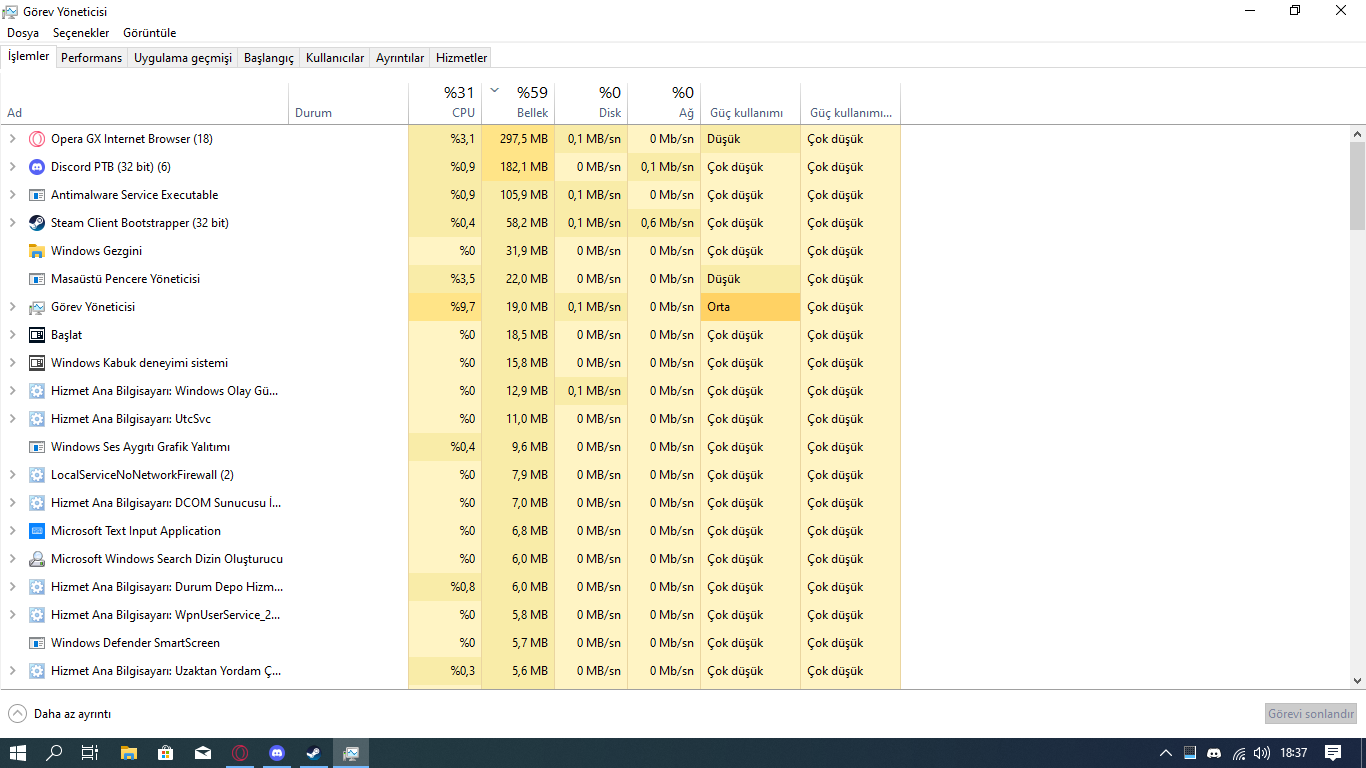This screenshot has height=768, width=1366.
Task: Click the vertical scrollbar thumb
Action: (1357, 186)
